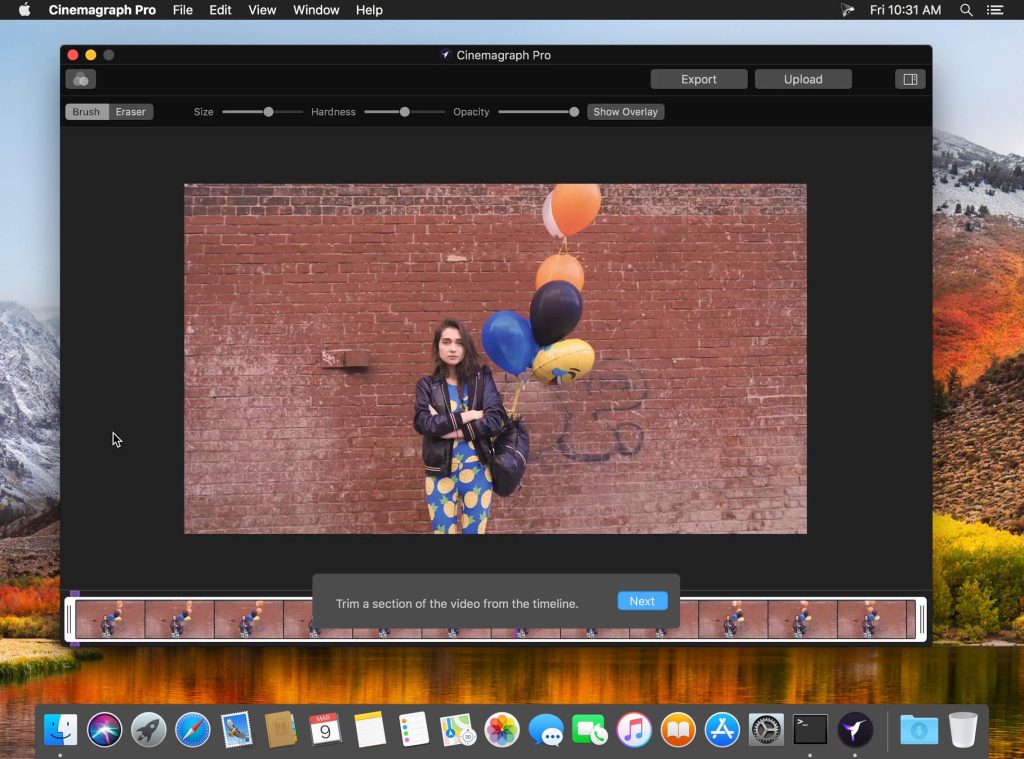Screen dimensions: 1024x759
Task: Open Photos from the Dock
Action: pyautogui.click(x=502, y=730)
